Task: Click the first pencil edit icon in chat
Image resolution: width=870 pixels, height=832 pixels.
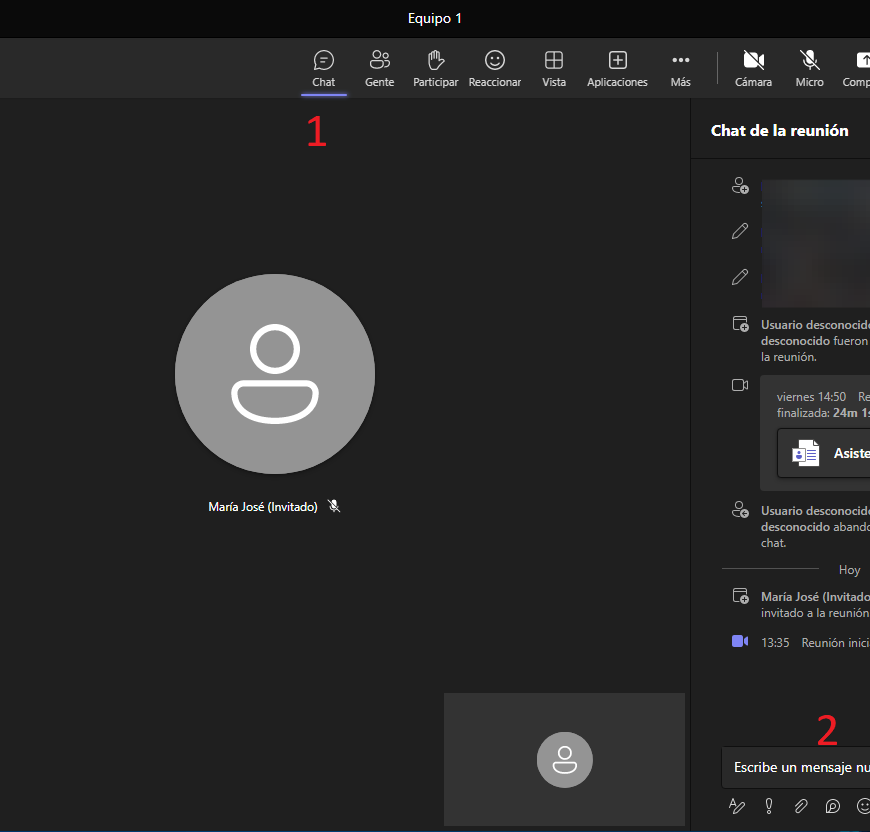Action: tap(740, 231)
